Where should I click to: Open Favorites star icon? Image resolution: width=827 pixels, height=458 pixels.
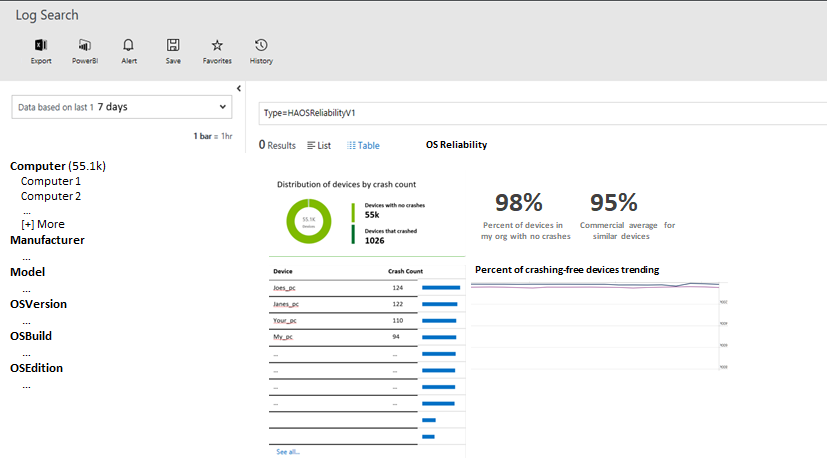click(217, 45)
